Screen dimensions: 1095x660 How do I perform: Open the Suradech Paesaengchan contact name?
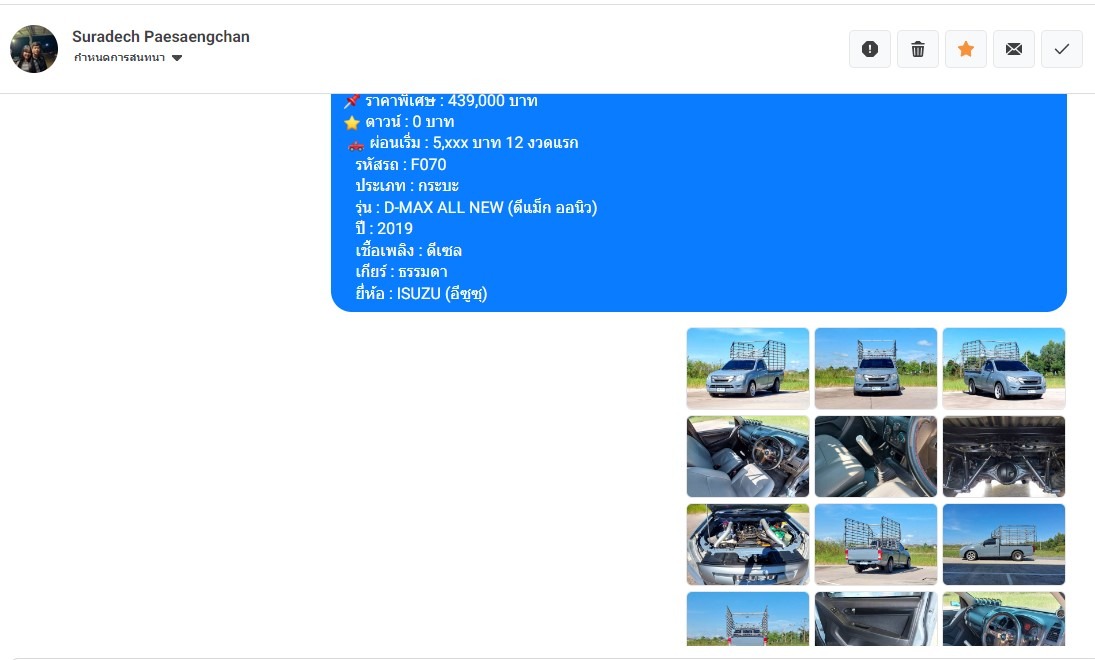[x=161, y=36]
